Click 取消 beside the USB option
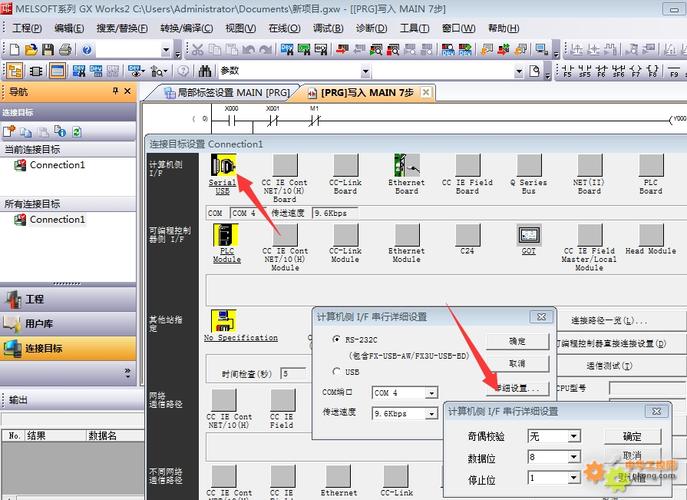This screenshot has width=687, height=500. coord(517,363)
